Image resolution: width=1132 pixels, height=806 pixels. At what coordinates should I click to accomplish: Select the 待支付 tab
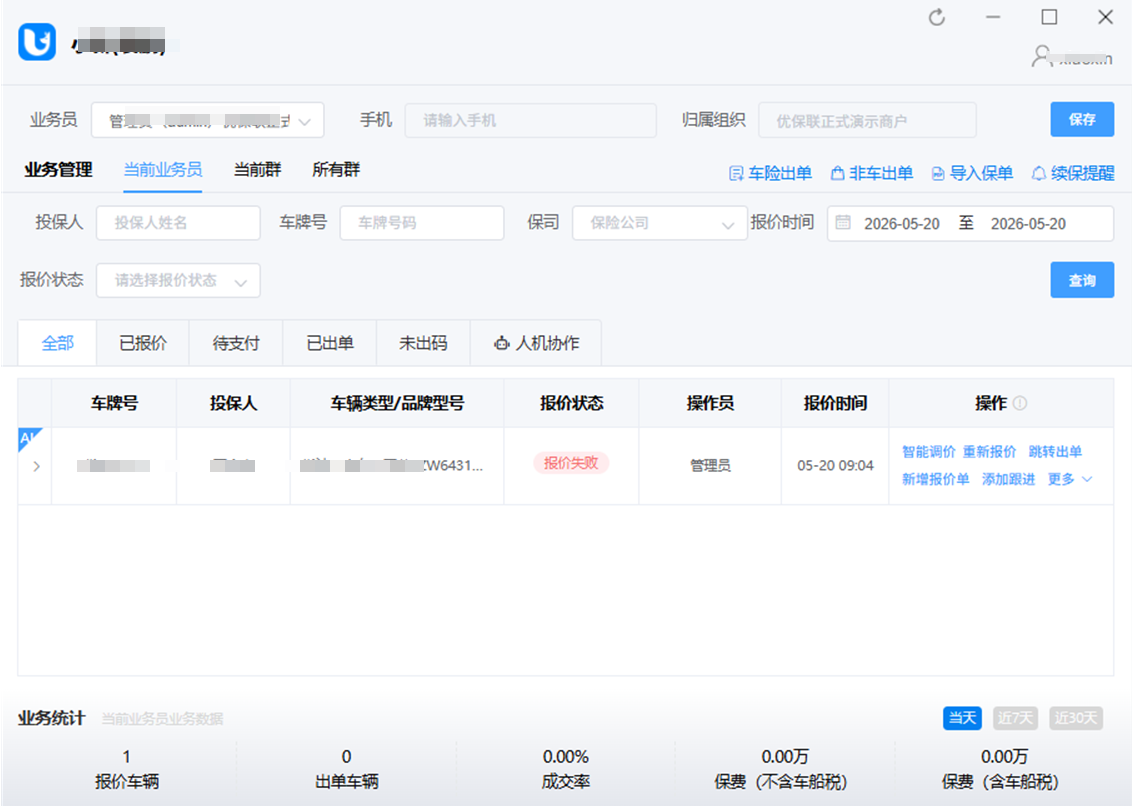point(236,343)
